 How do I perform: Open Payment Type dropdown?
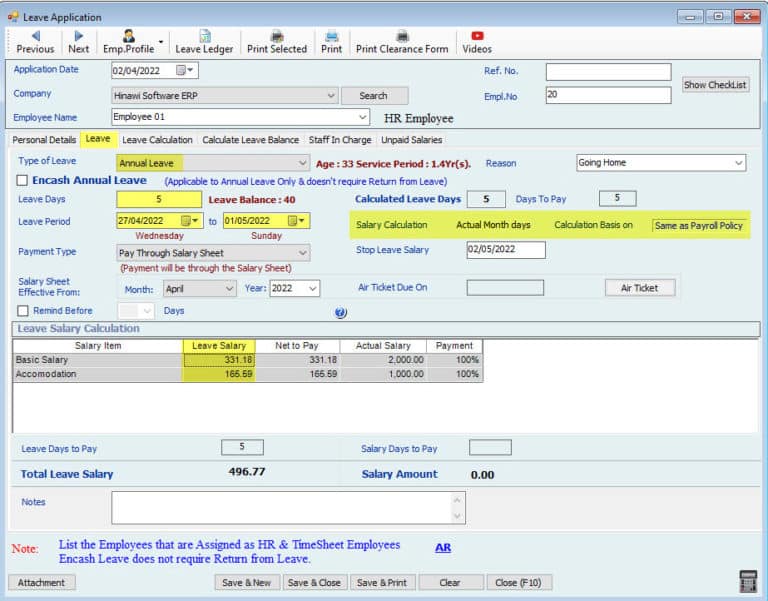coord(303,253)
